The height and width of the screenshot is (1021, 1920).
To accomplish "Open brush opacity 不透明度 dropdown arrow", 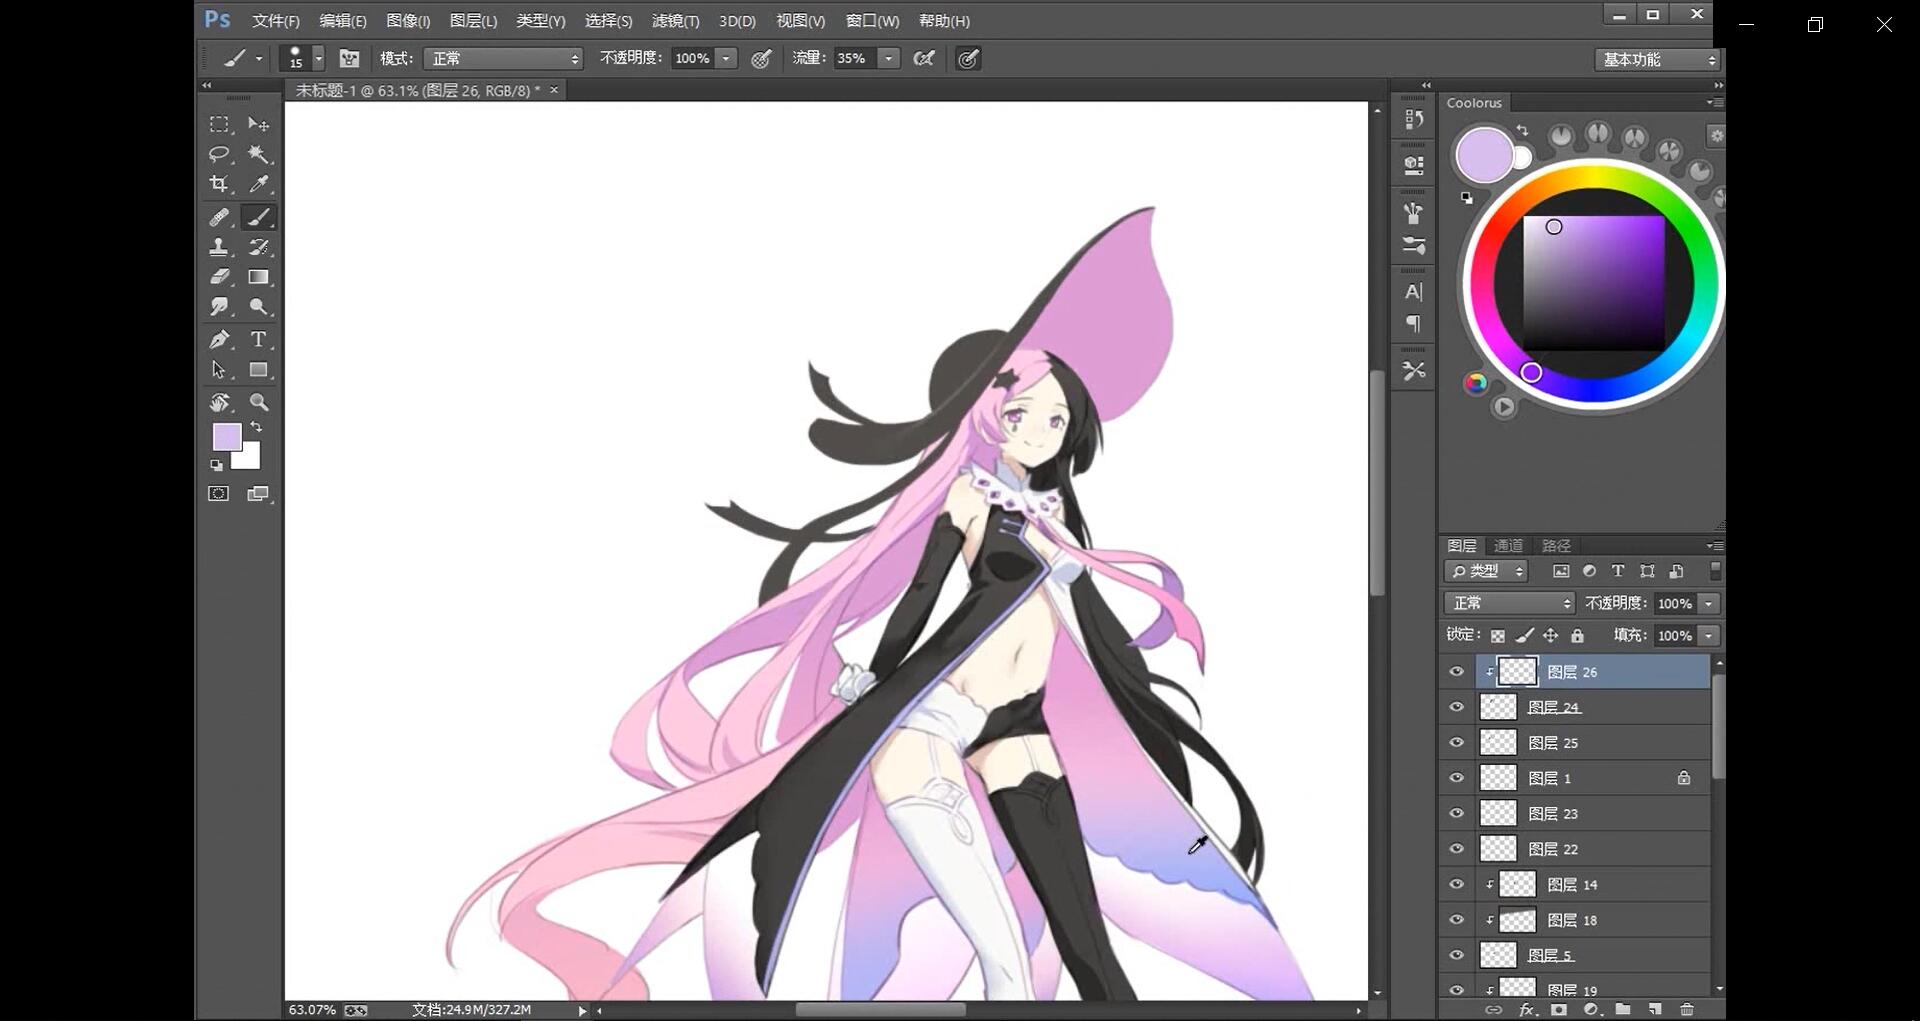I will pyautogui.click(x=727, y=59).
